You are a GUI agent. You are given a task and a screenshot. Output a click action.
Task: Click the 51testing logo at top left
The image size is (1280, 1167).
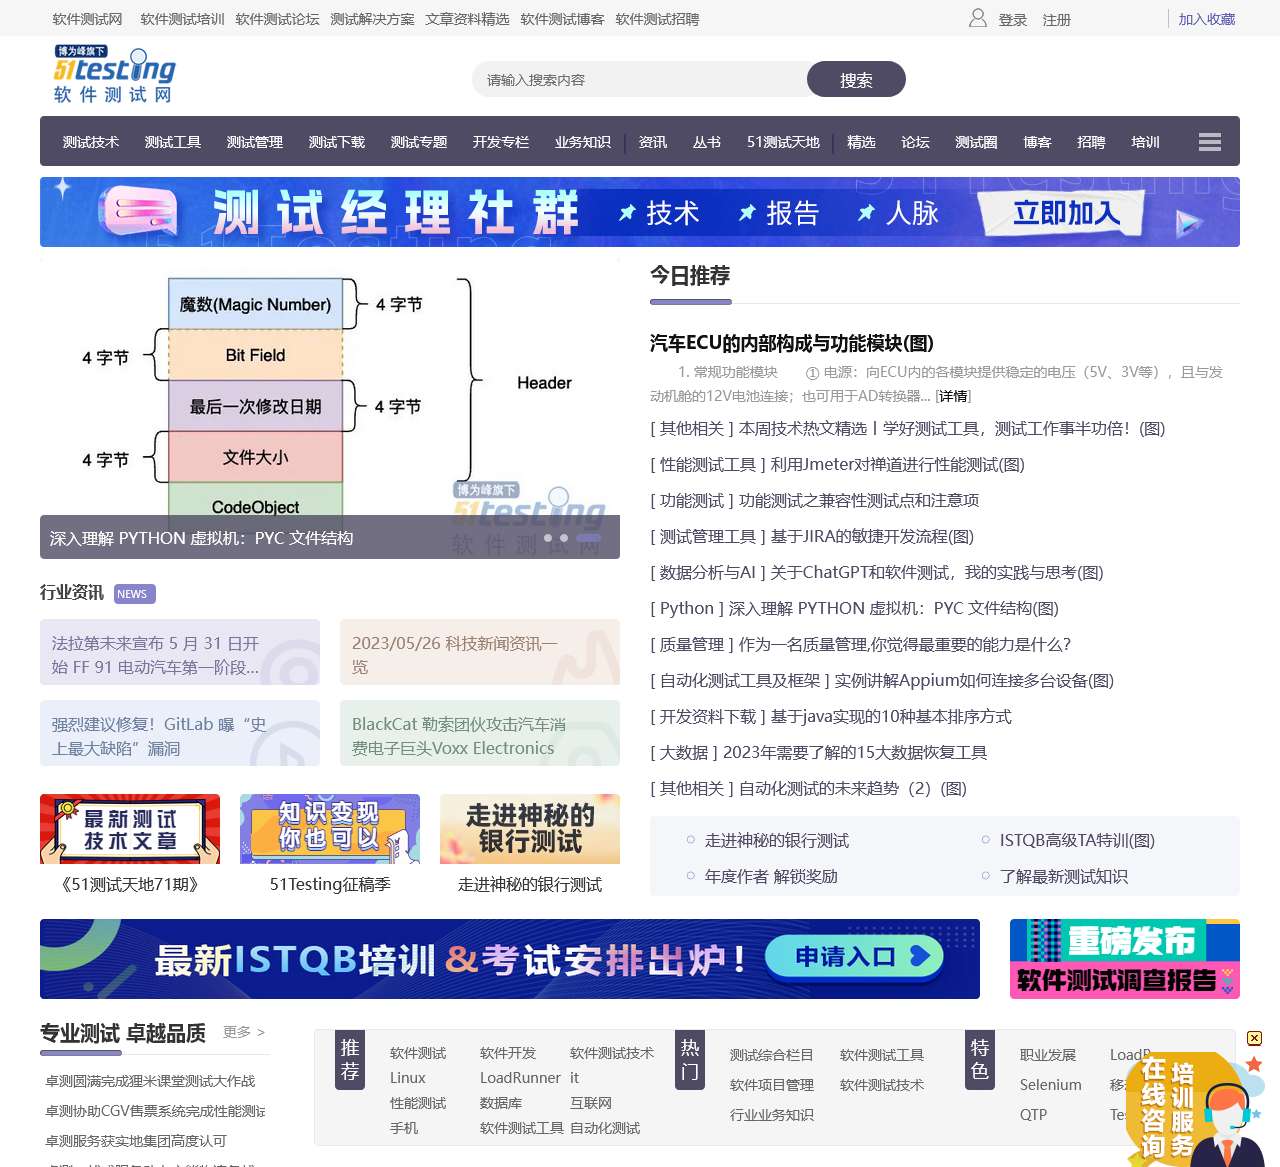pyautogui.click(x=114, y=74)
